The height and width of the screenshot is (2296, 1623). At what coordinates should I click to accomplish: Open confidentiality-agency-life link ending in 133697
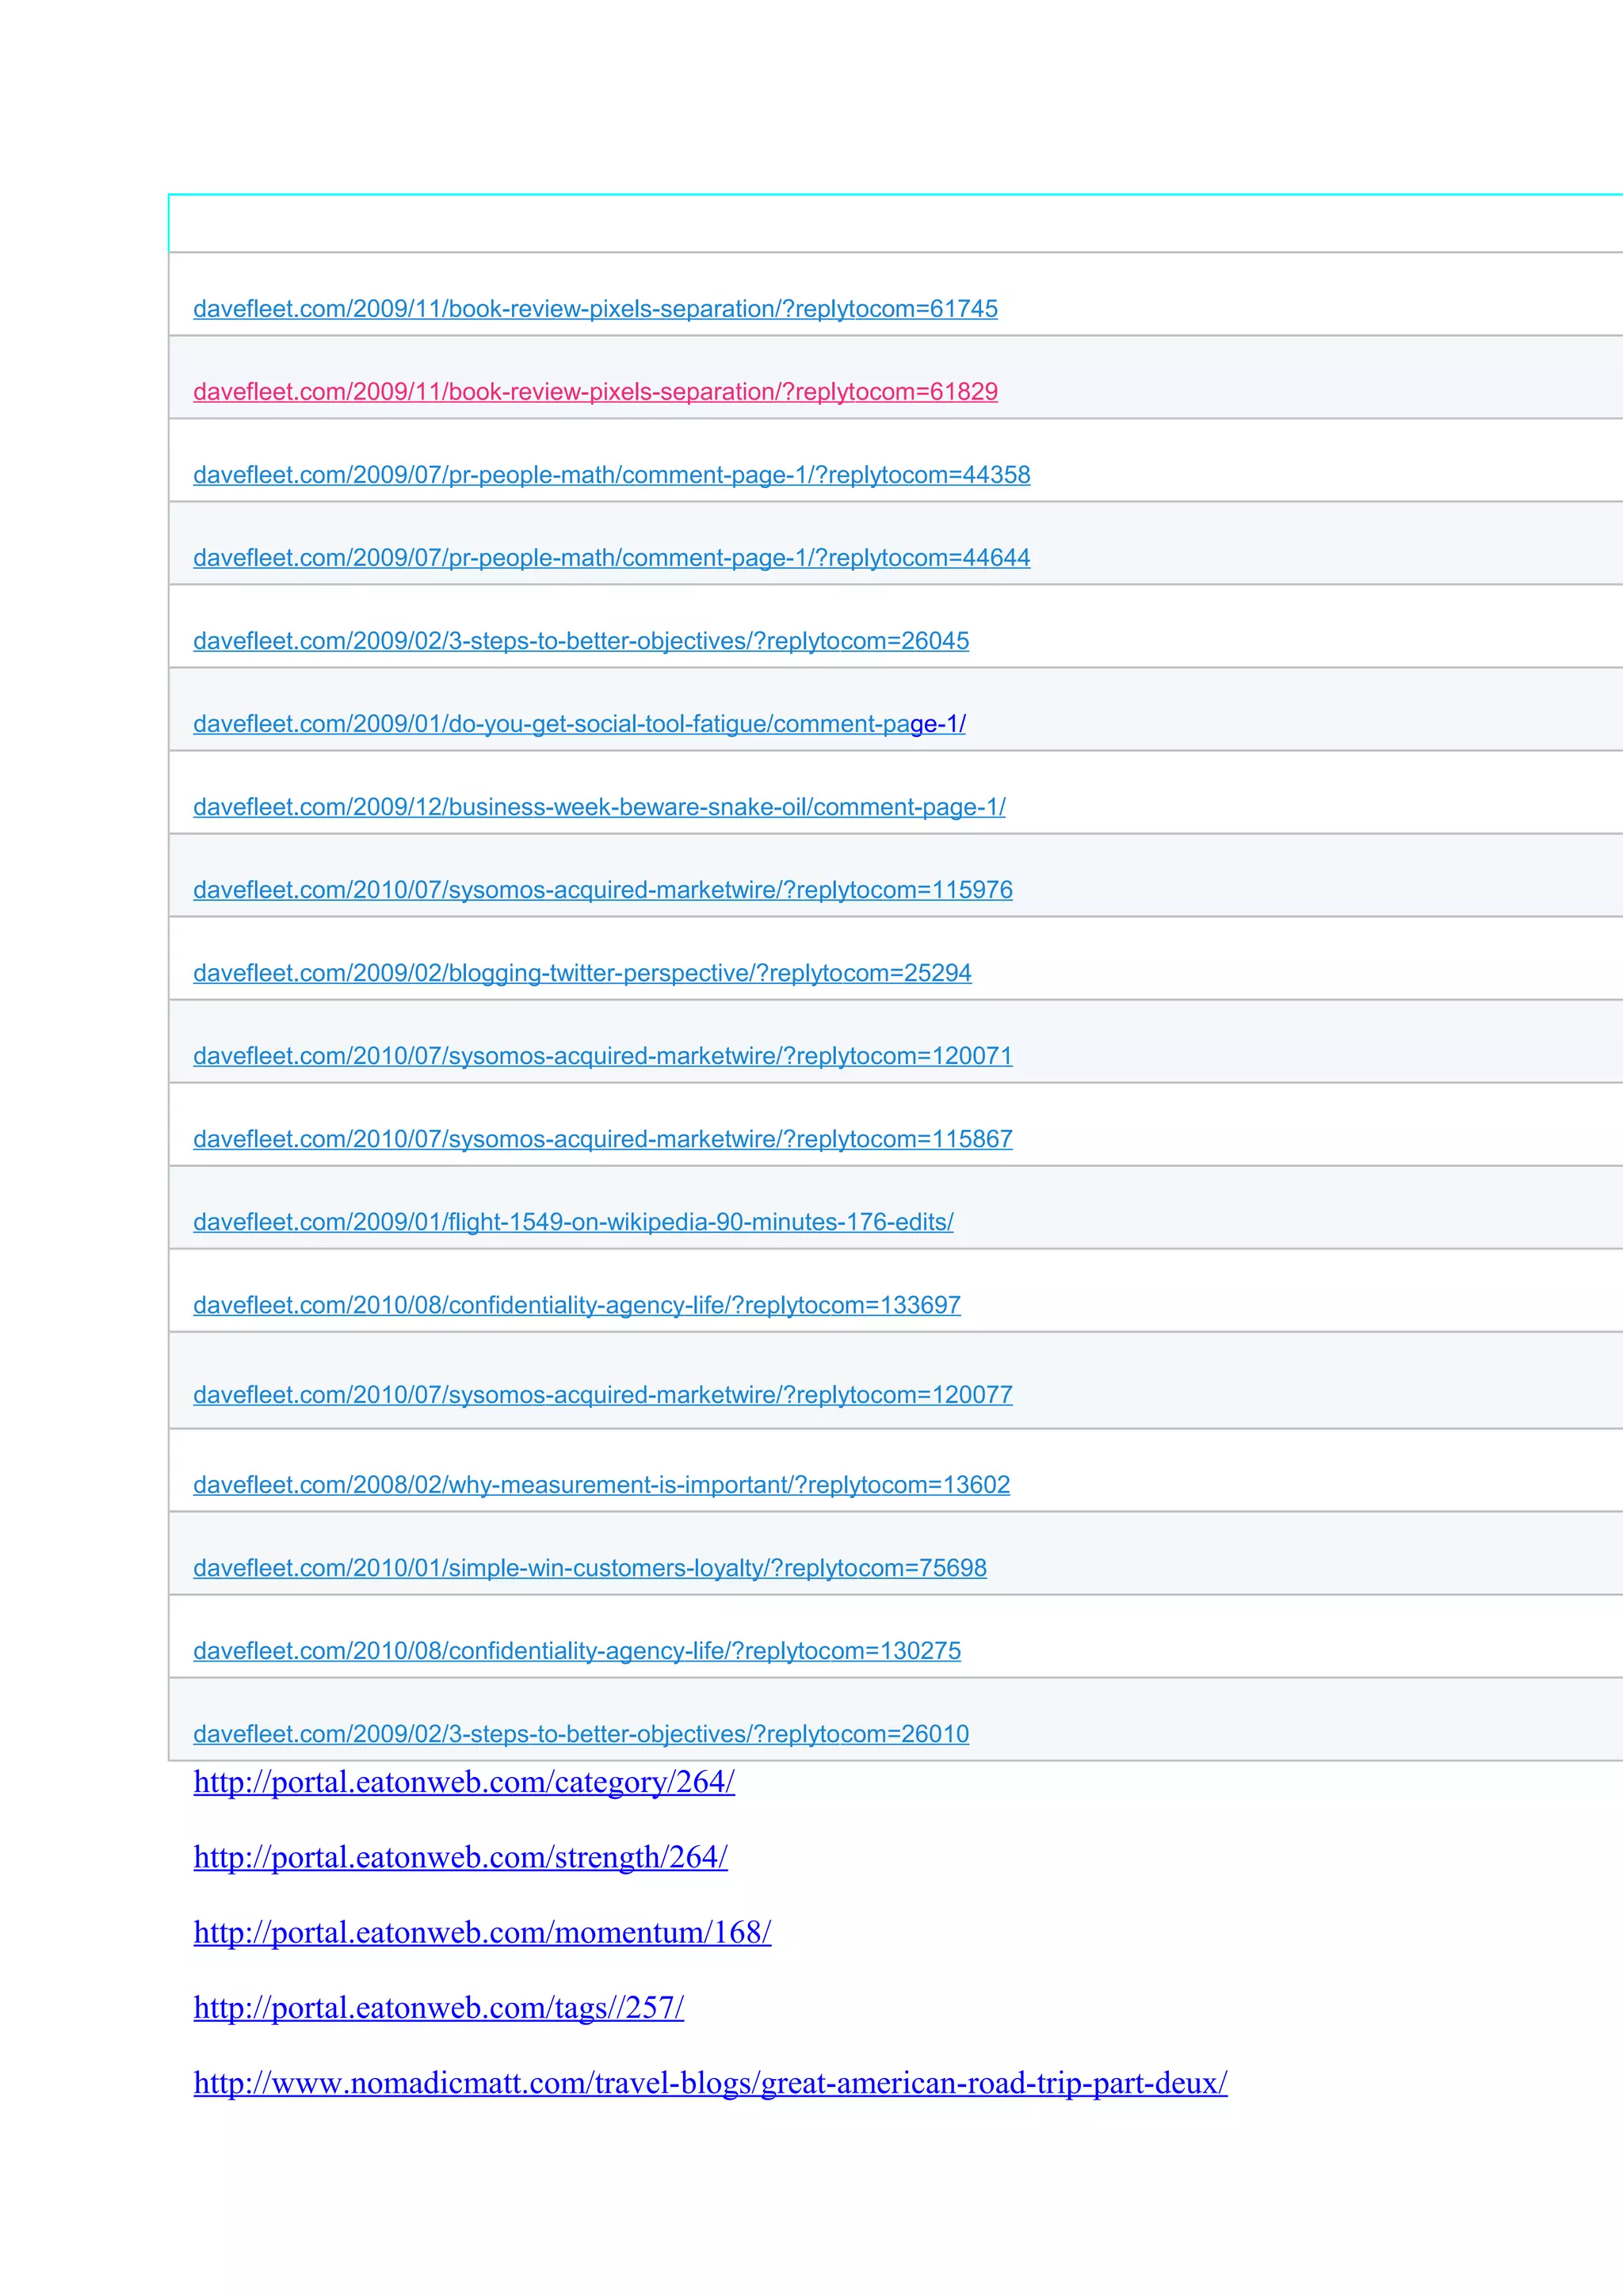coord(577,1305)
